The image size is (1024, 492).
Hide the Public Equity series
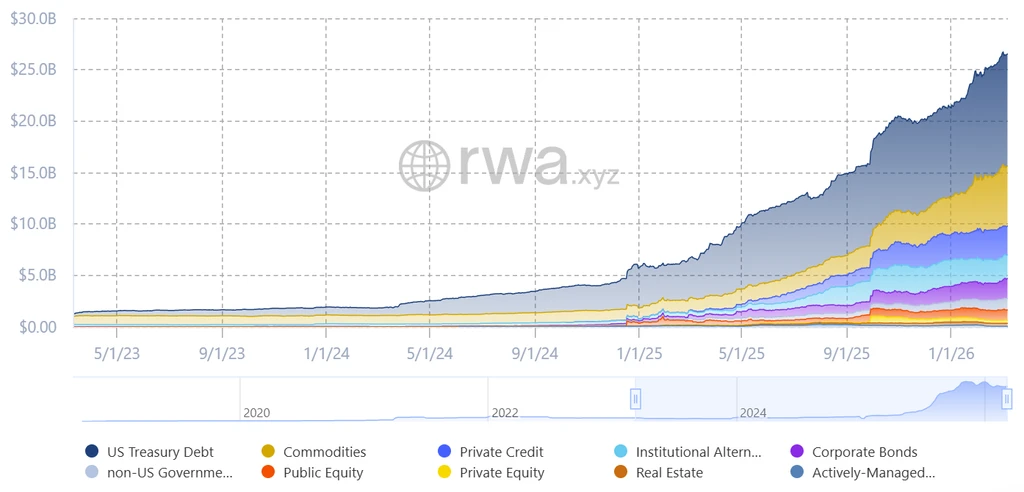(x=313, y=472)
